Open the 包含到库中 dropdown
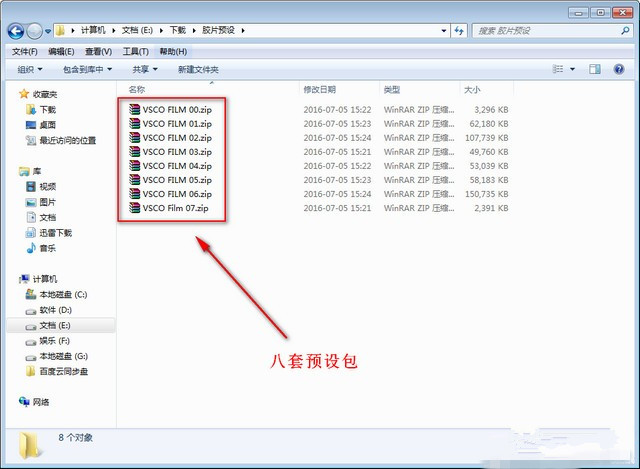Screen dimensions: 640x469 click(87, 69)
